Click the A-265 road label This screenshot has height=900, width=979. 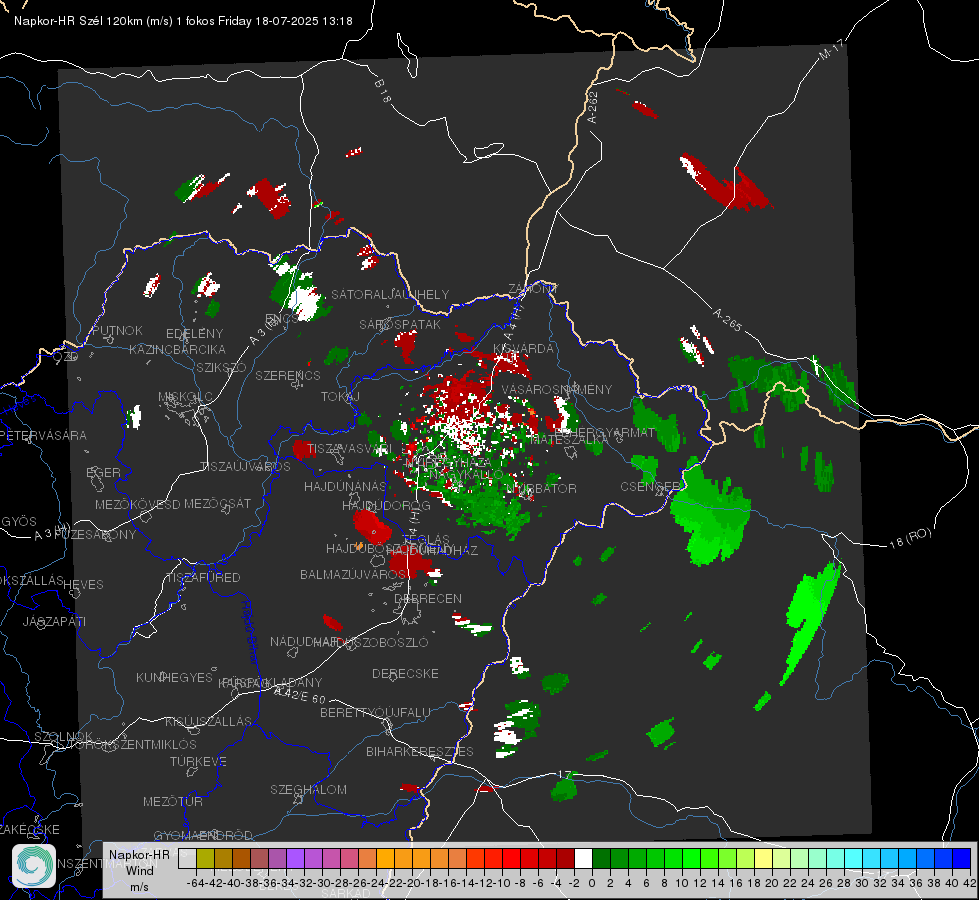click(727, 319)
